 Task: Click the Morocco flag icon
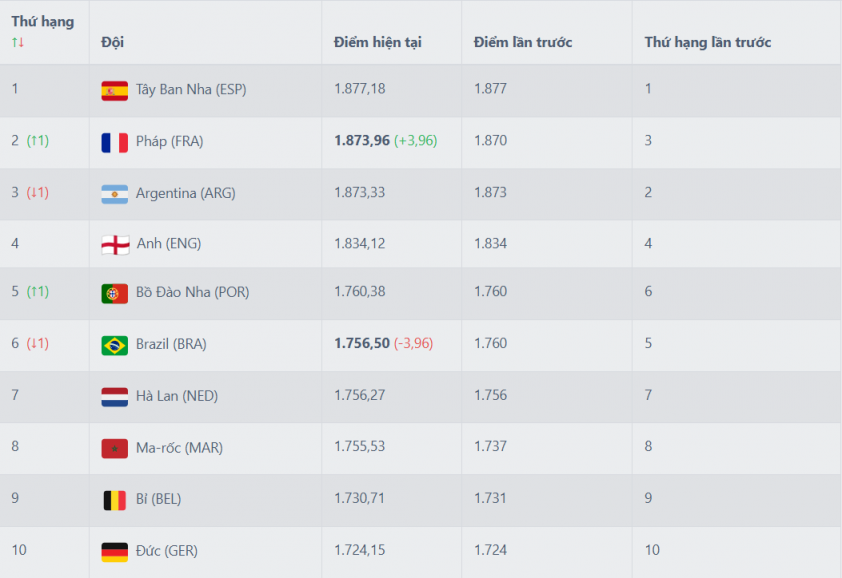click(114, 449)
